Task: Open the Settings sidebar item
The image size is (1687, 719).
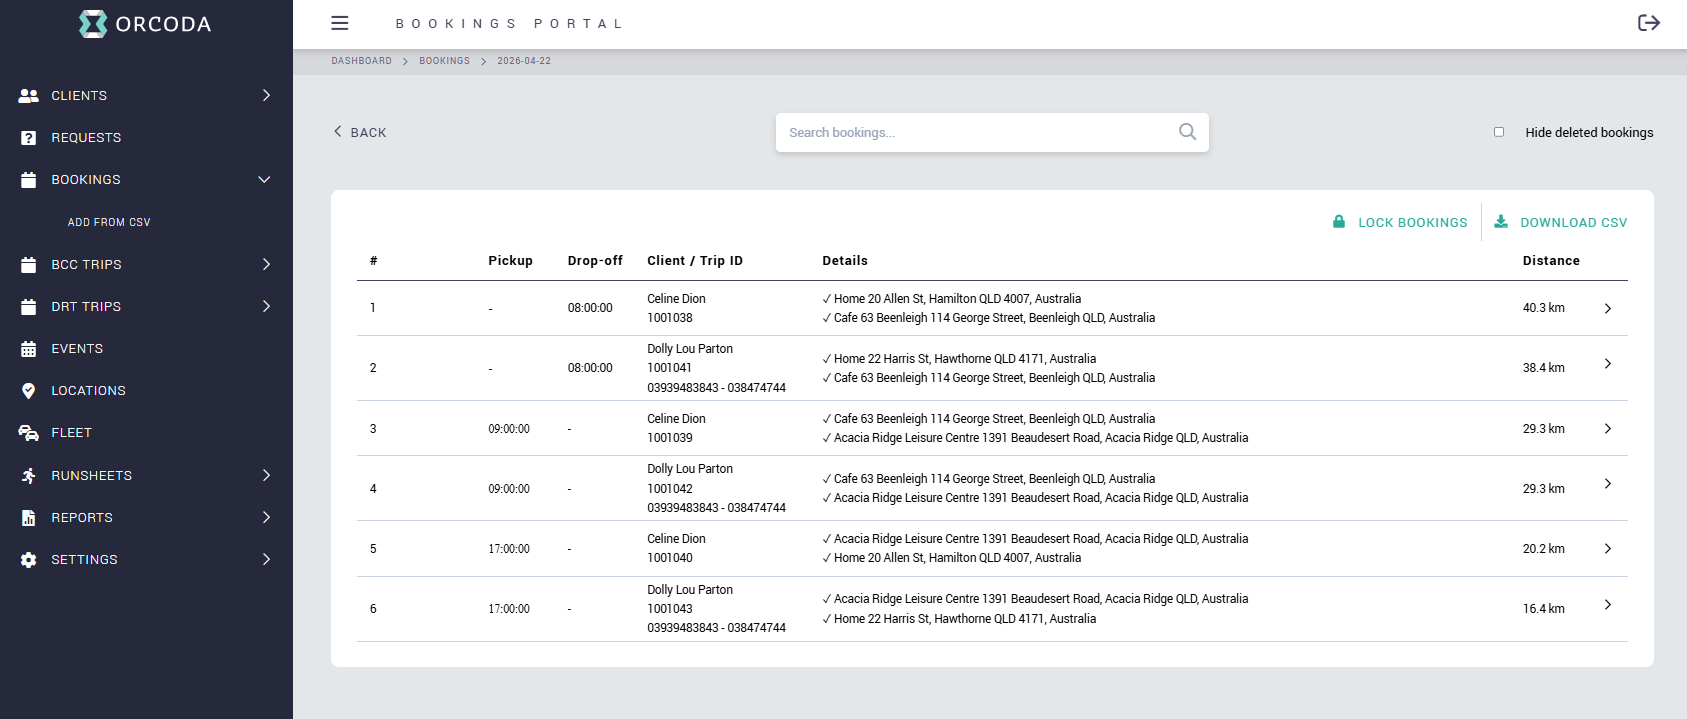Action: click(84, 560)
